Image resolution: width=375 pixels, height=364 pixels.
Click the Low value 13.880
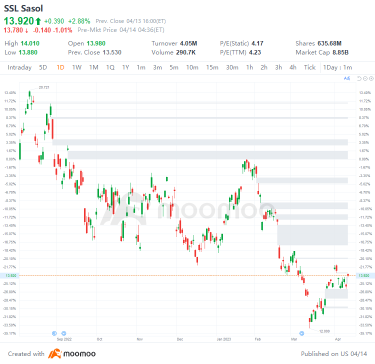tap(28, 53)
